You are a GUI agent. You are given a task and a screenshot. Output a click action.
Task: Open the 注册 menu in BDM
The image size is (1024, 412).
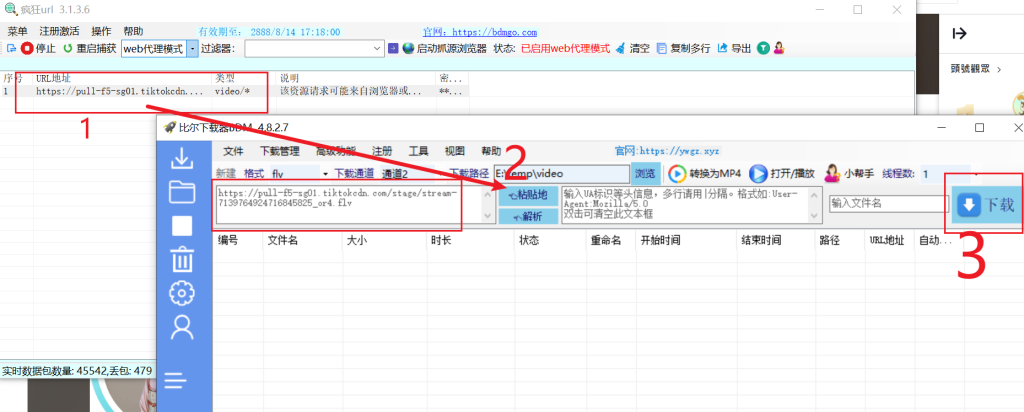pyautogui.click(x=382, y=151)
